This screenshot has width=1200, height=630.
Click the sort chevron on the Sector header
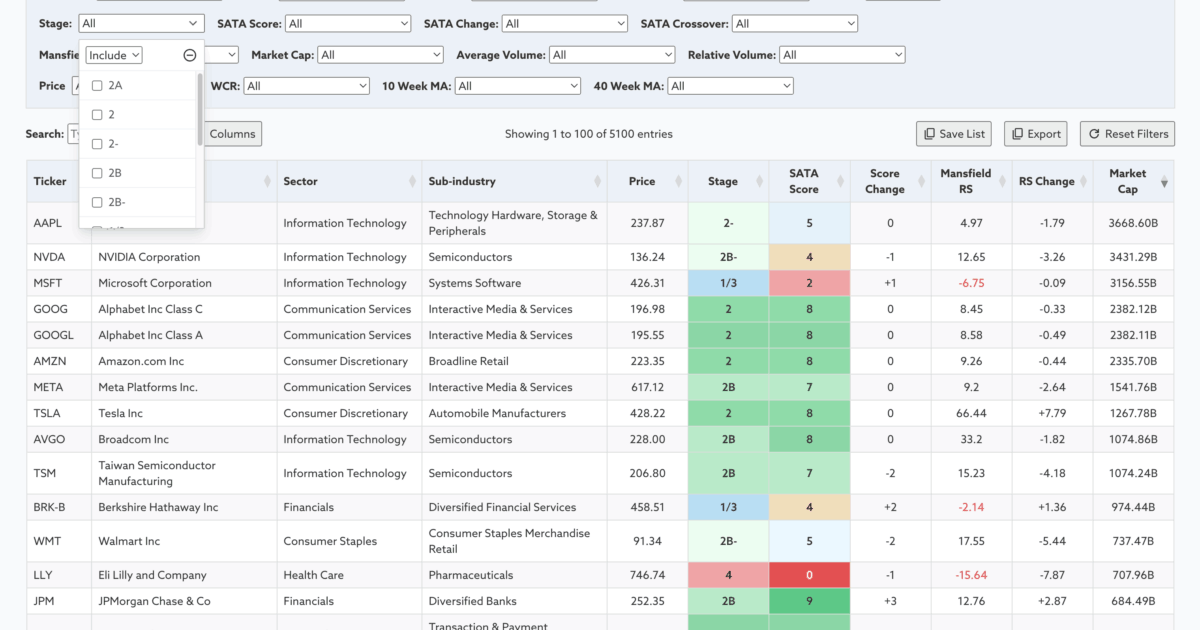pos(413,182)
